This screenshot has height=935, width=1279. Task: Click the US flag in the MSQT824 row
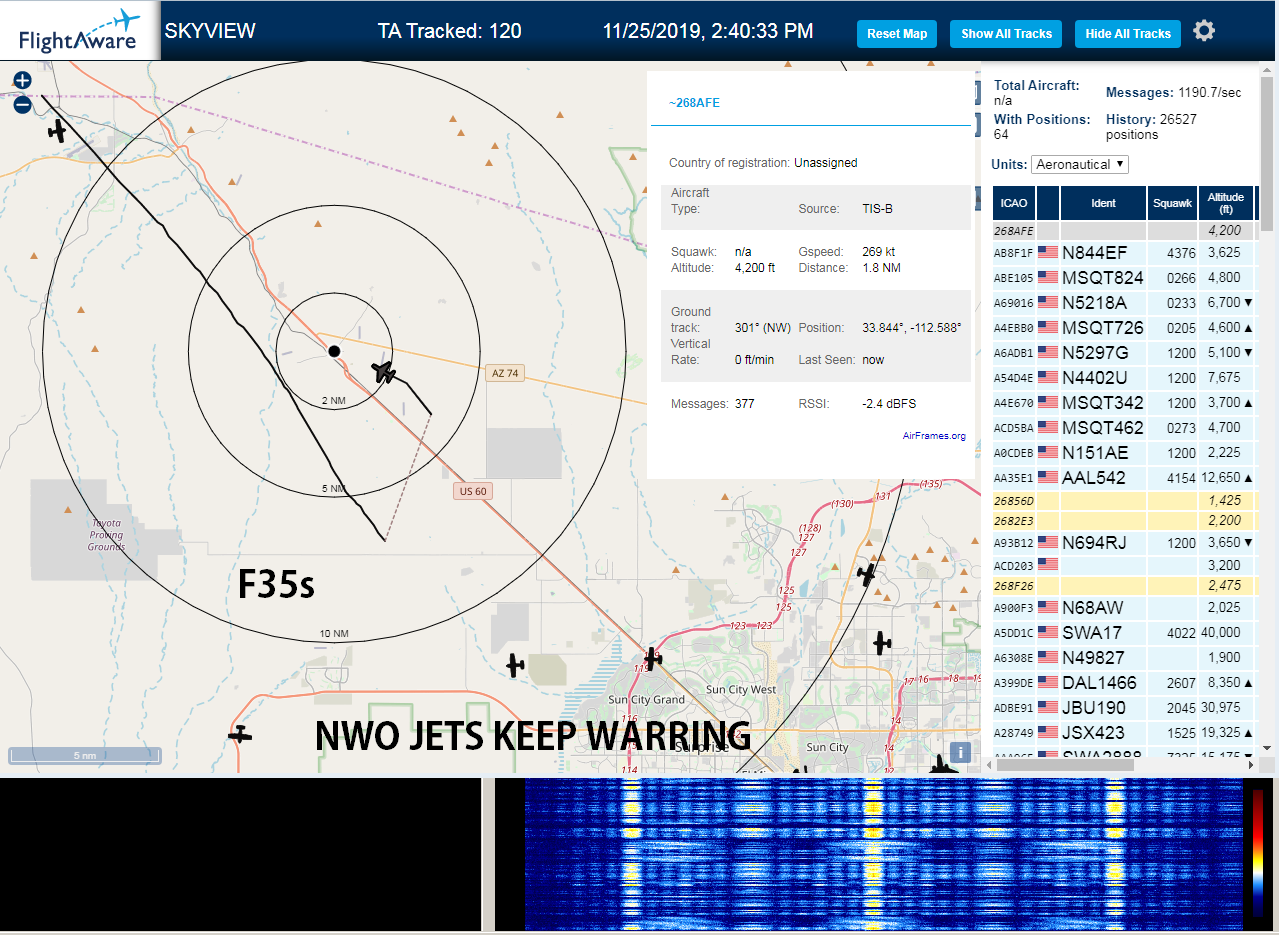(x=1048, y=277)
